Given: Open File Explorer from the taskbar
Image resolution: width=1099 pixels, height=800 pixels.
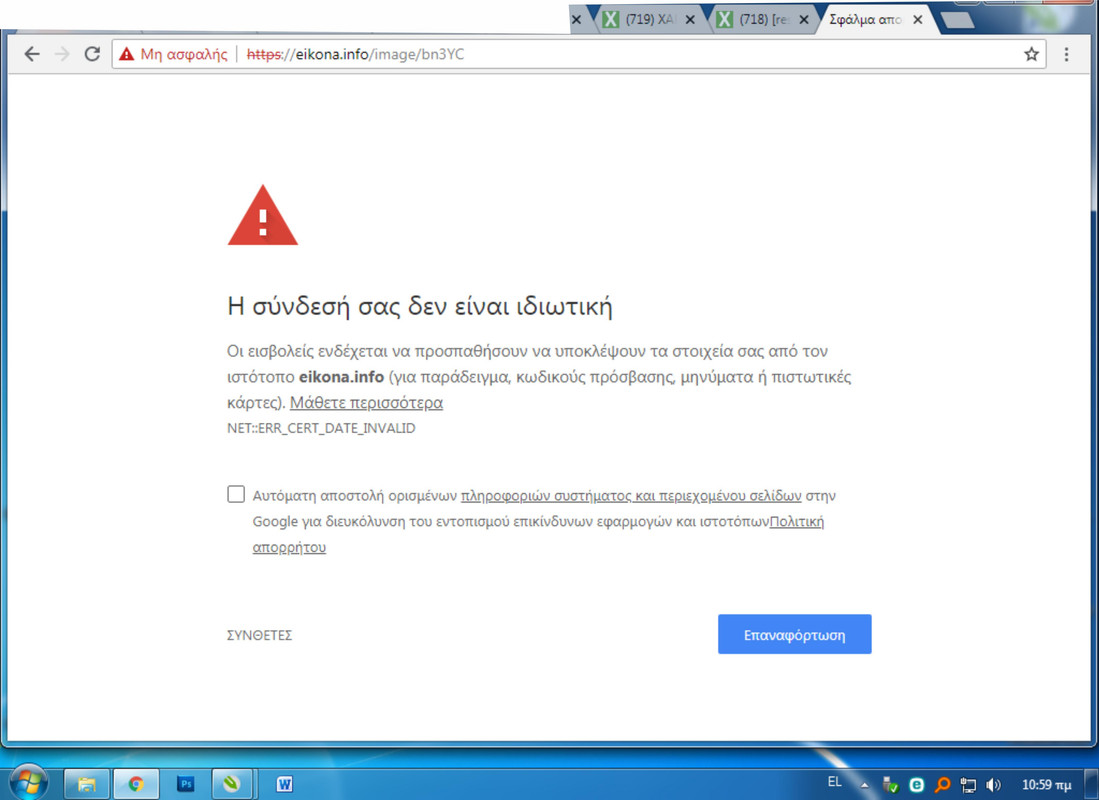Looking at the screenshot, I should click(87, 784).
